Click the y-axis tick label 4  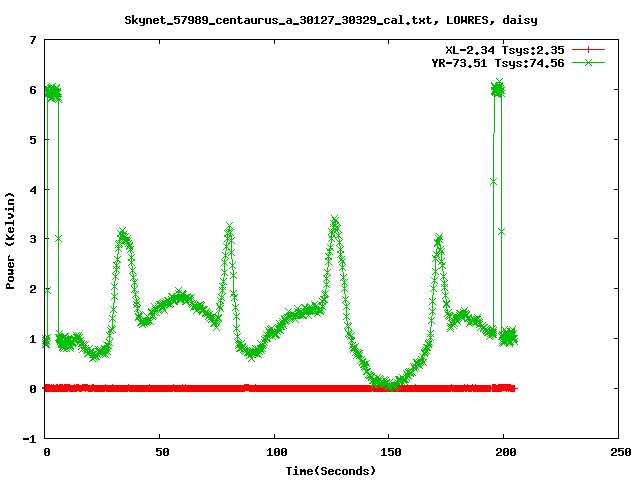(x=33, y=190)
